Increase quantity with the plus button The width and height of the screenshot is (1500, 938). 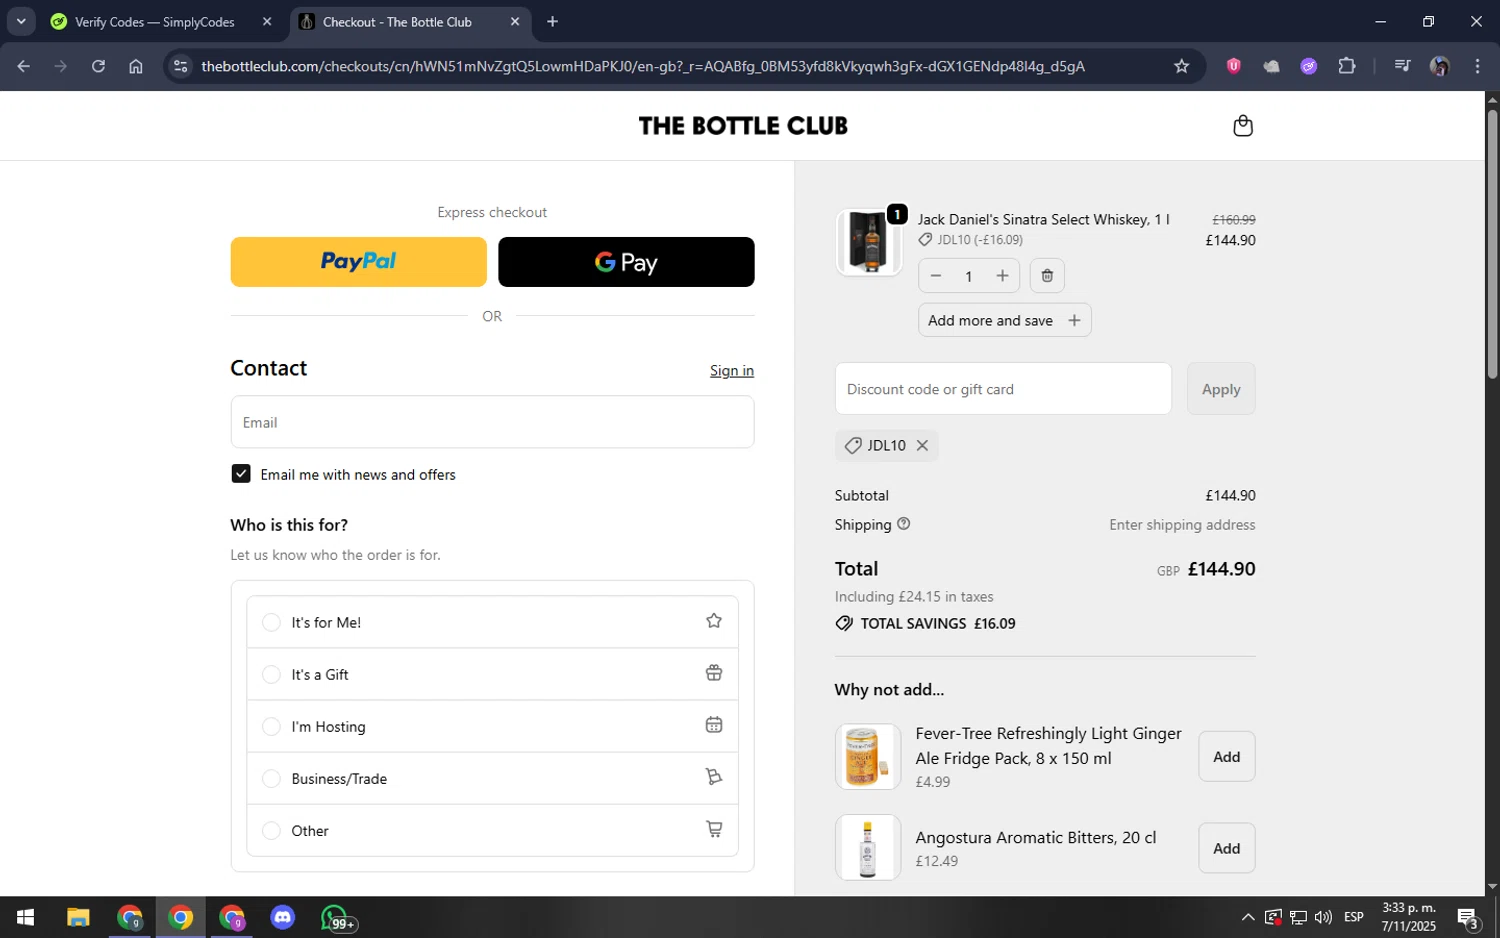pyautogui.click(x=1002, y=276)
